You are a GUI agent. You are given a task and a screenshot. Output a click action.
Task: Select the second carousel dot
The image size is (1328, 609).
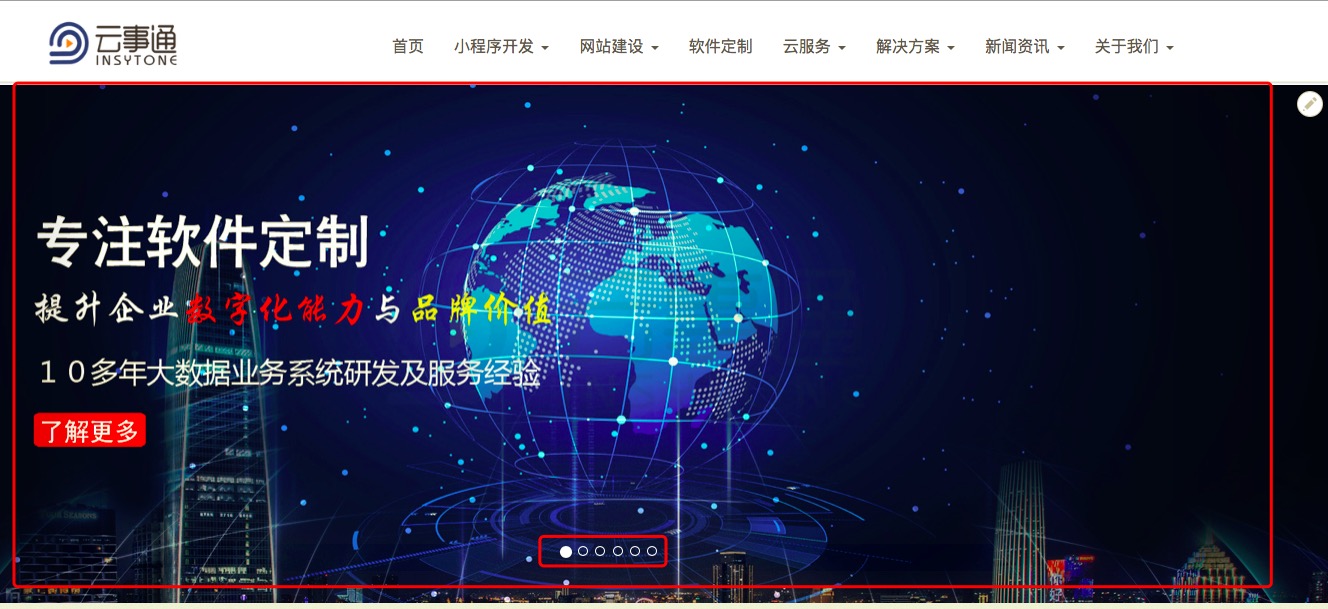pyautogui.click(x=583, y=550)
